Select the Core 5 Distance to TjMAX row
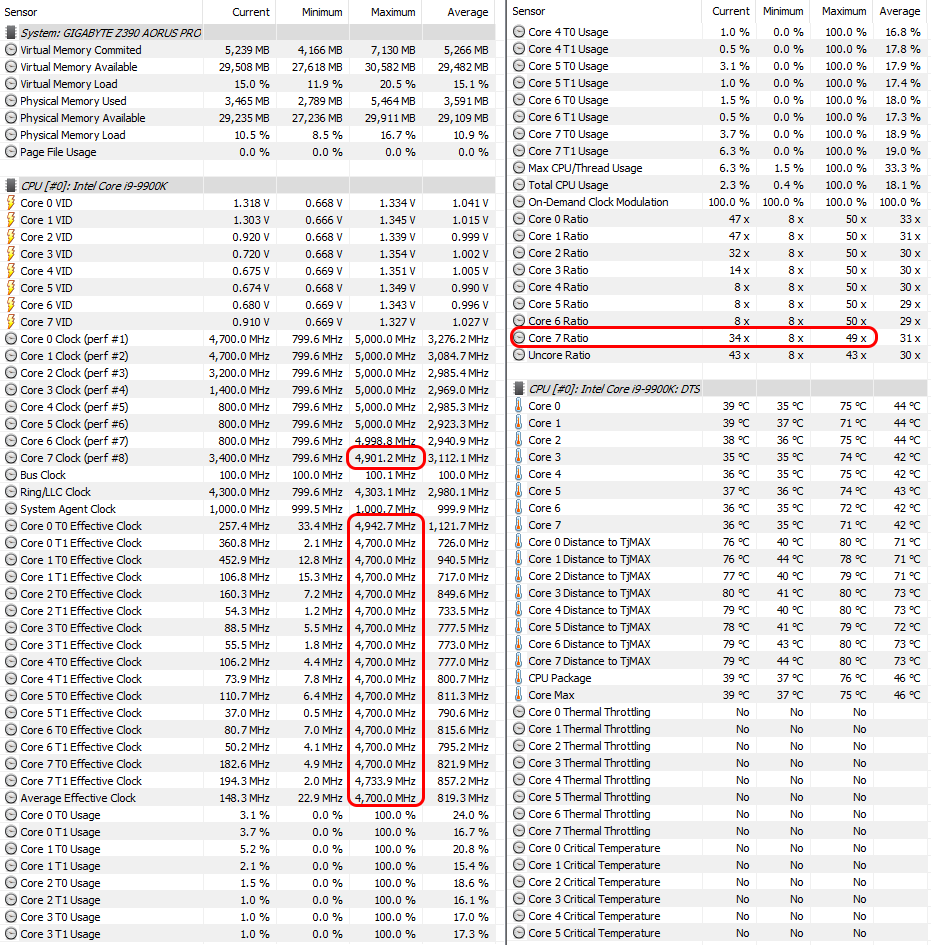 [x=718, y=627]
